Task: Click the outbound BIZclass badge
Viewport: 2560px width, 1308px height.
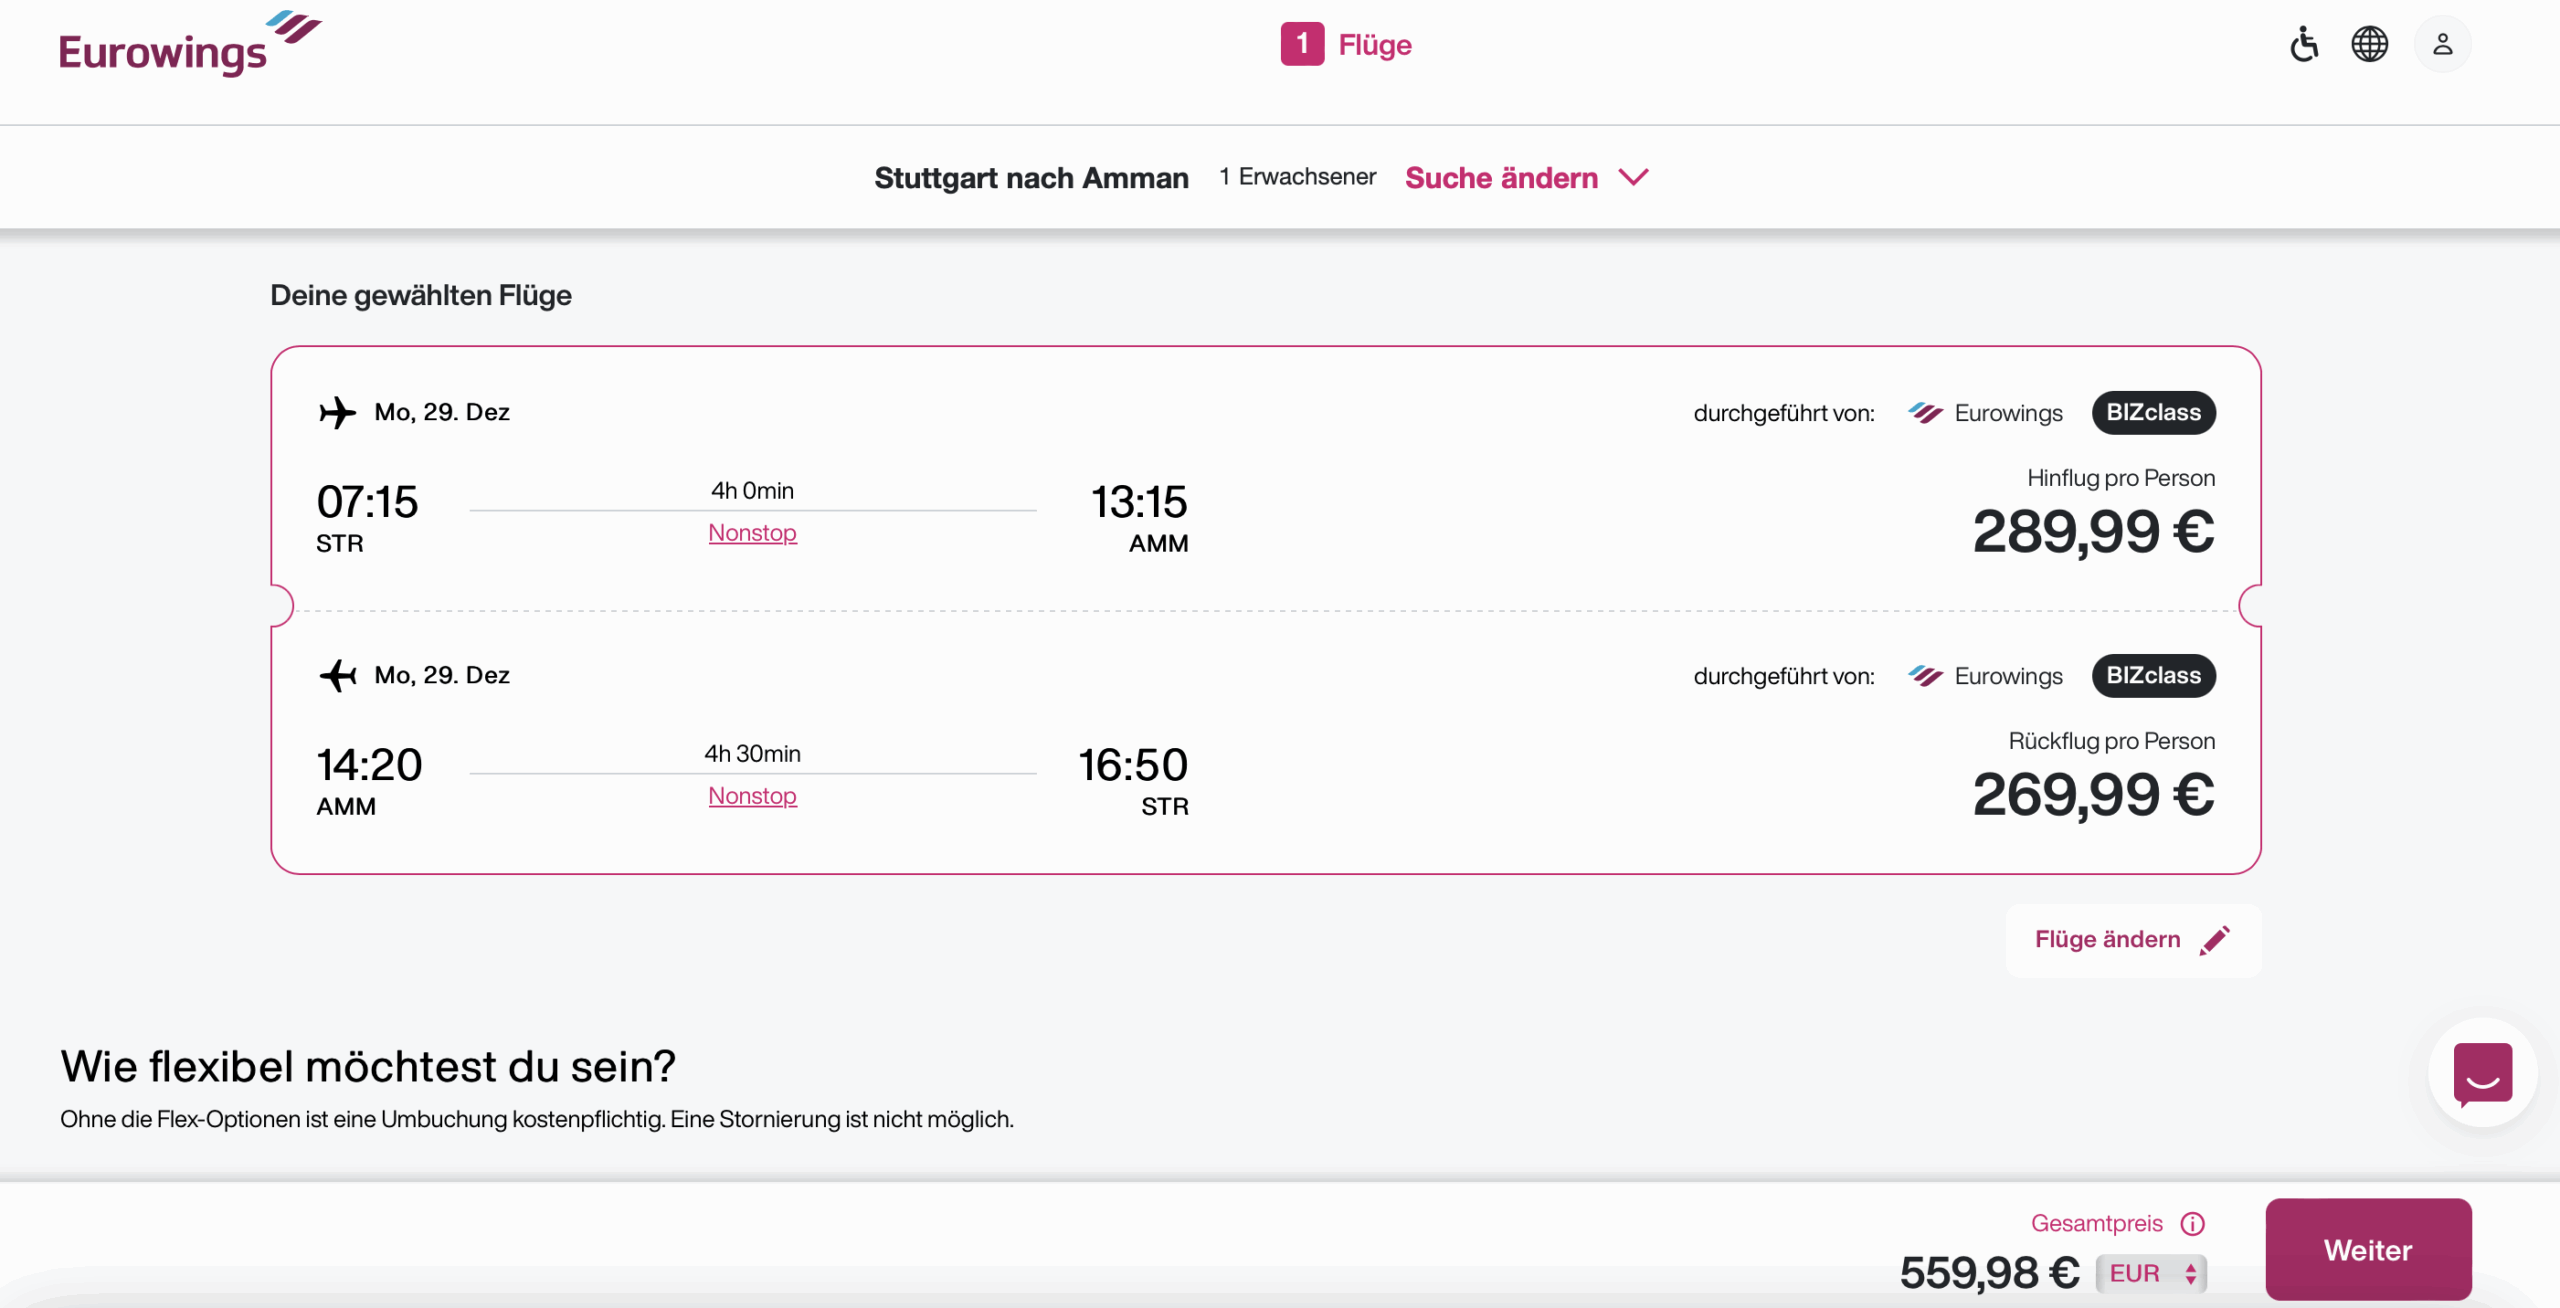Action: (2153, 413)
